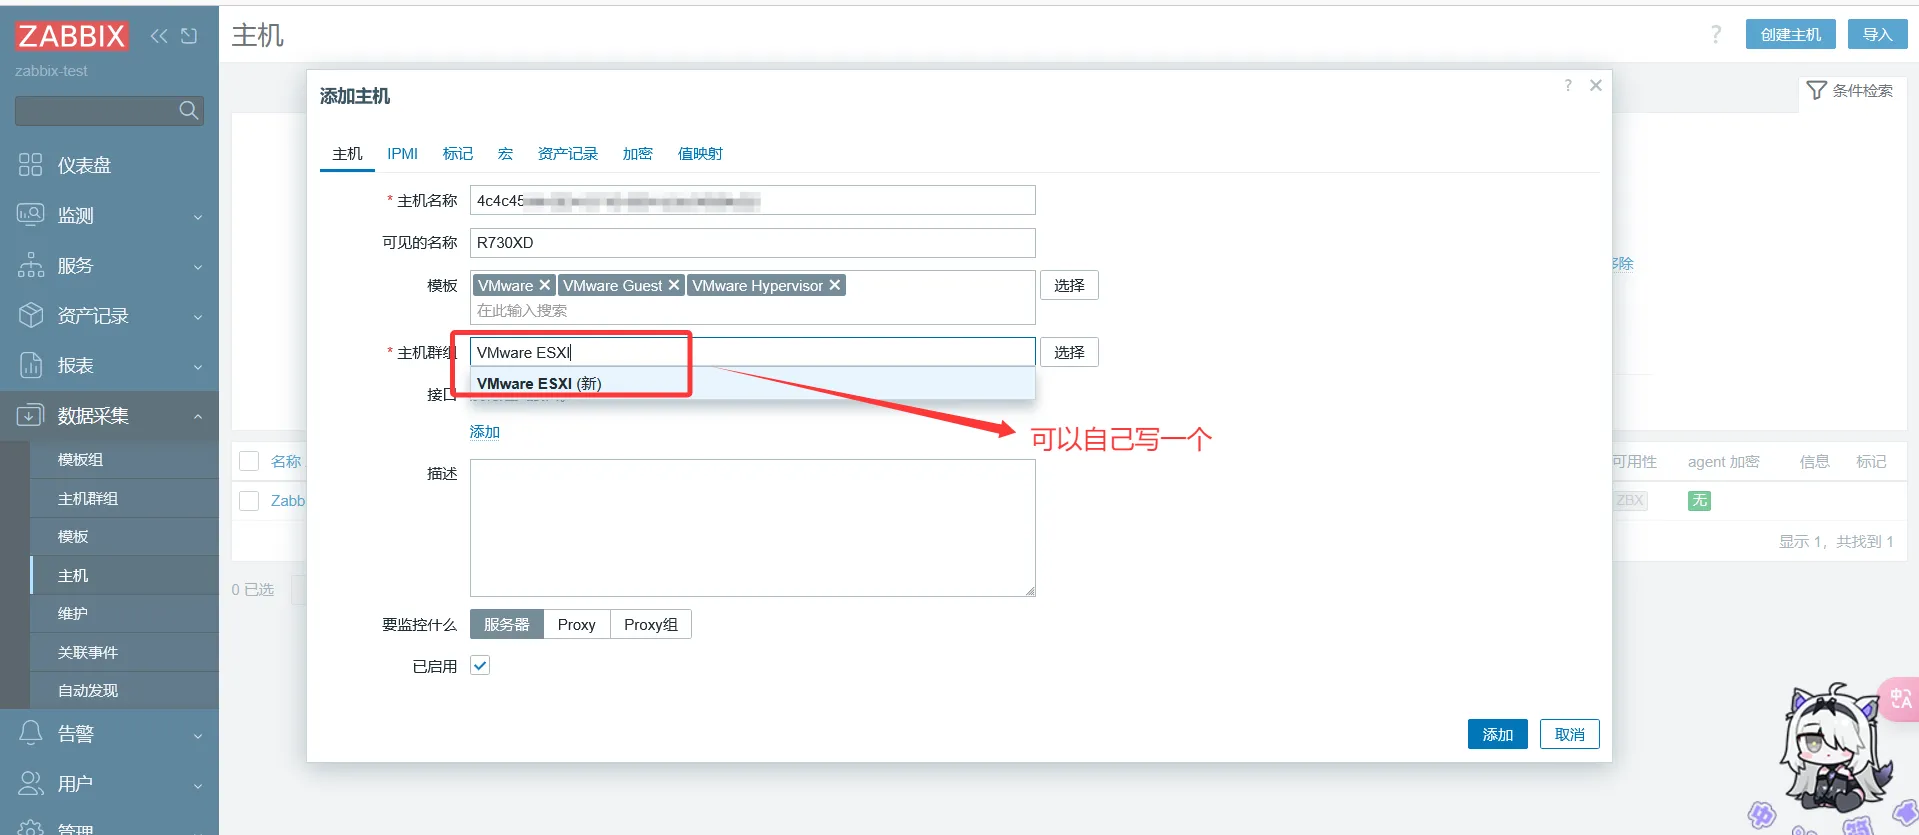The image size is (1919, 835).
Task: Collapse the 数据采集 menu chevron
Action: point(198,416)
